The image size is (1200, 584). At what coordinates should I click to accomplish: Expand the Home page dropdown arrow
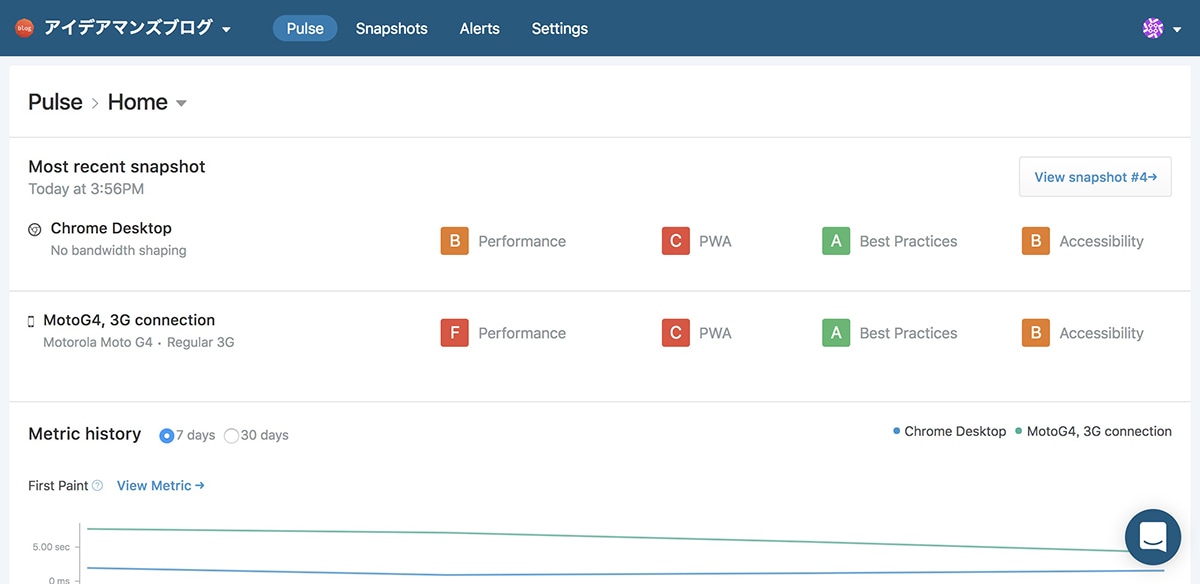point(181,103)
